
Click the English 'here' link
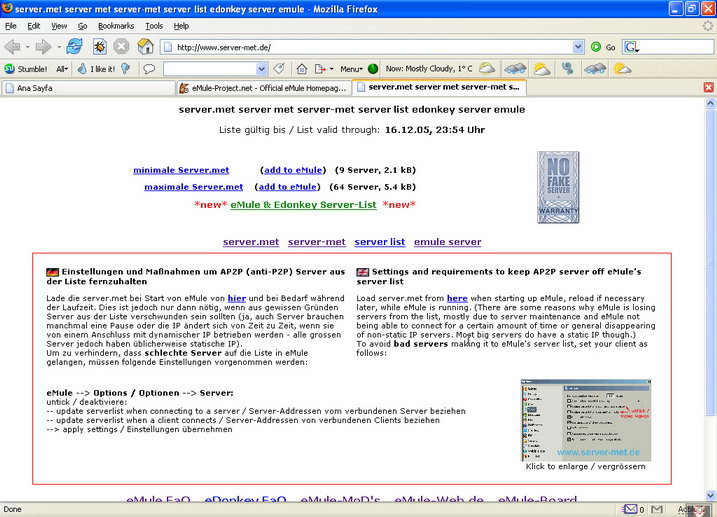click(457, 298)
